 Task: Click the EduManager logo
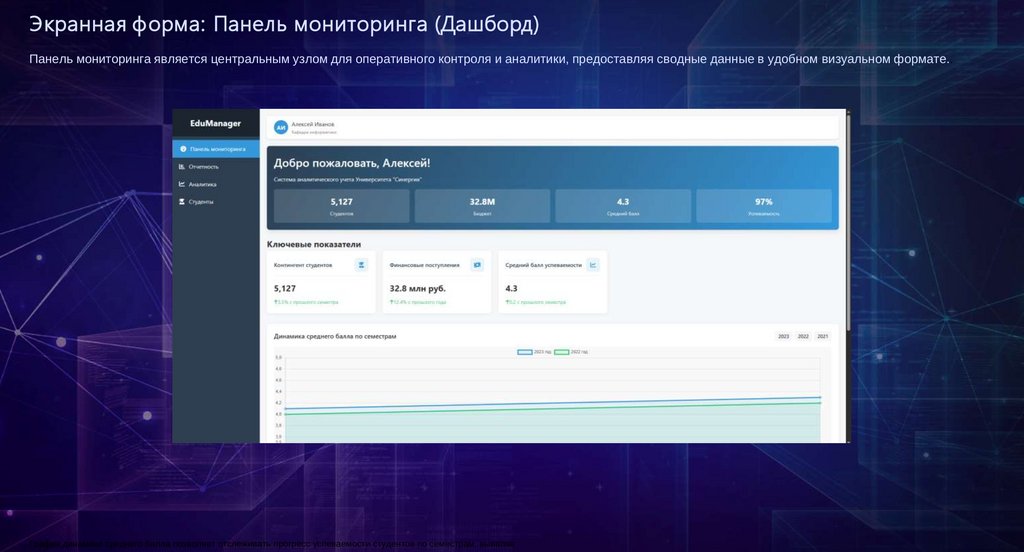[x=216, y=123]
